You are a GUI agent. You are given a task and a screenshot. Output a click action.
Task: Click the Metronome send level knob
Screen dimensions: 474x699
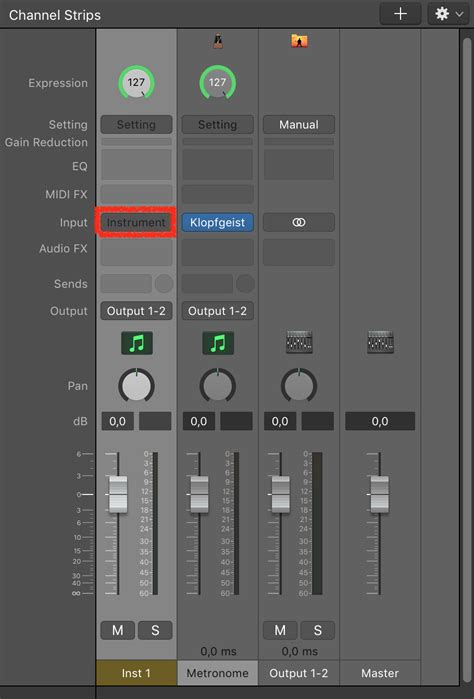point(245,284)
